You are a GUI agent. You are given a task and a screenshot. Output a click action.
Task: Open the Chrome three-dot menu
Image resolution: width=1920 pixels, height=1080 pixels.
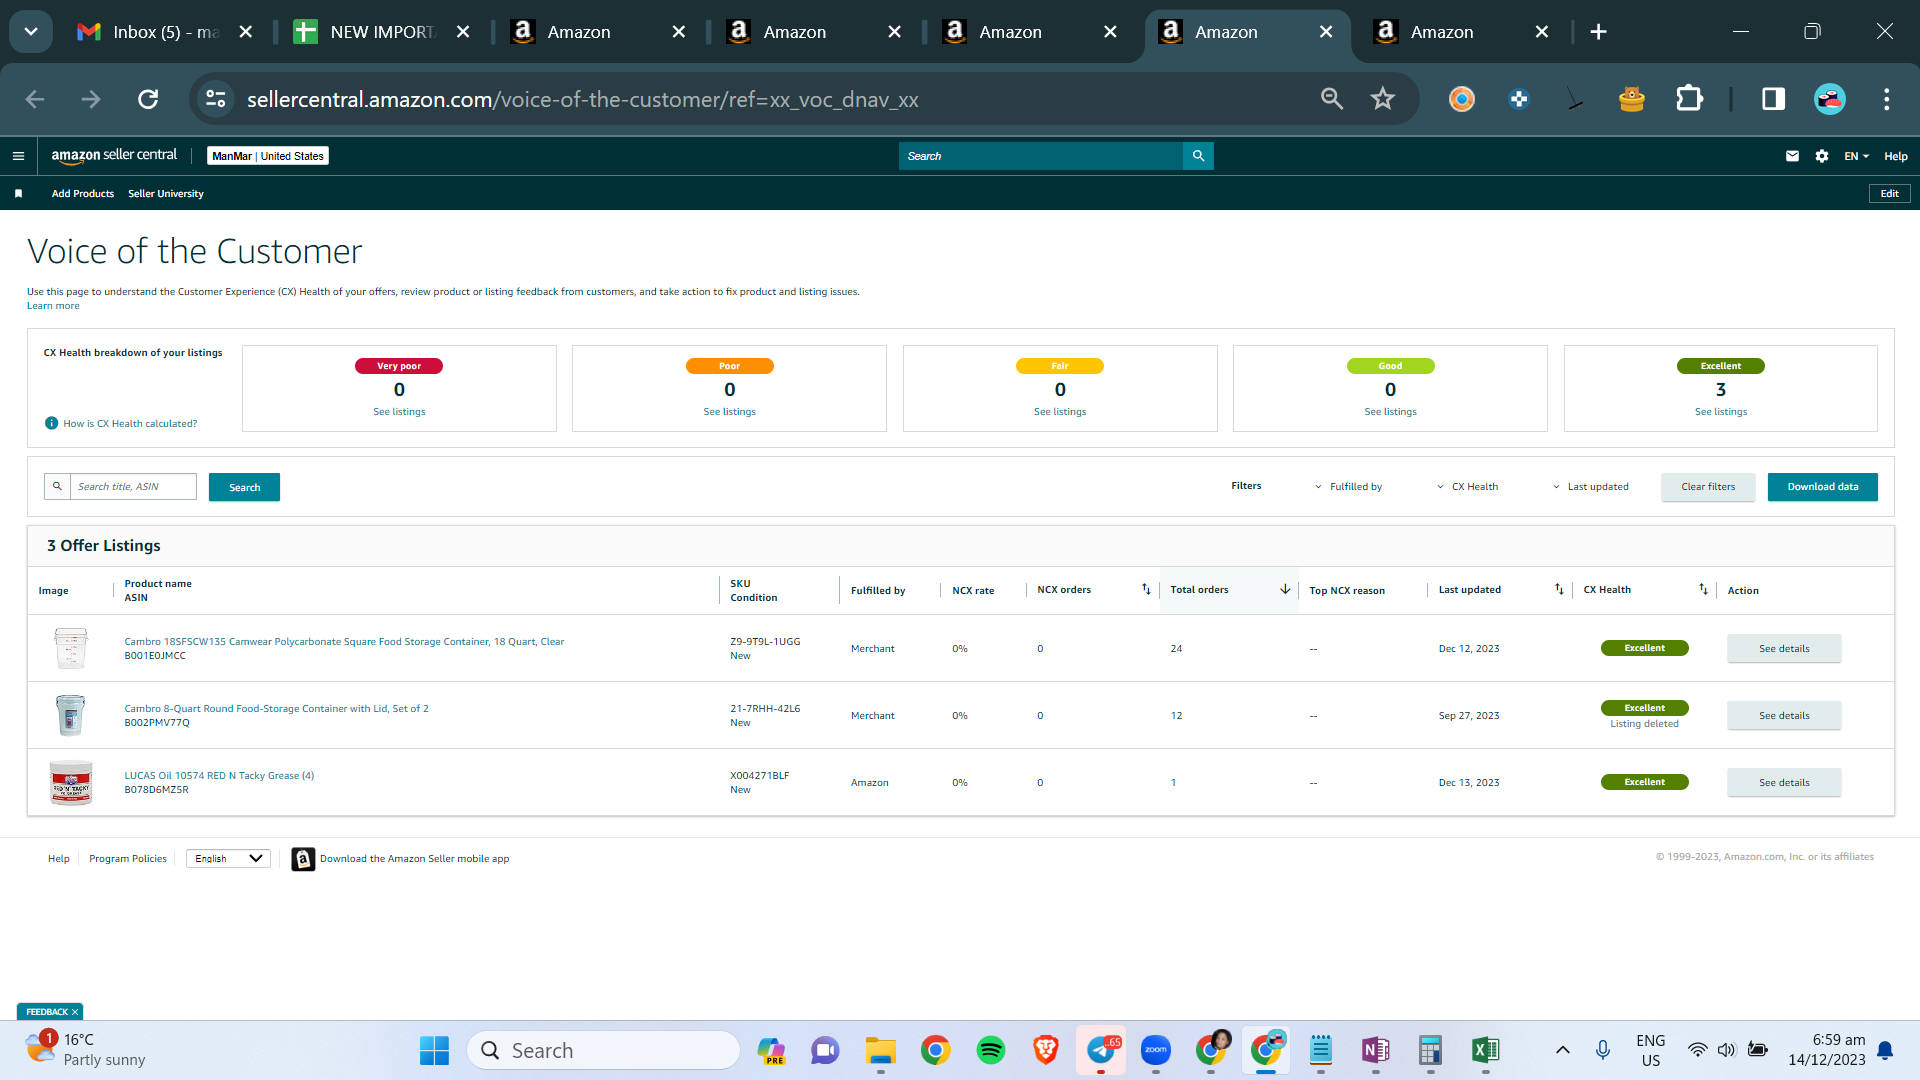[1886, 99]
